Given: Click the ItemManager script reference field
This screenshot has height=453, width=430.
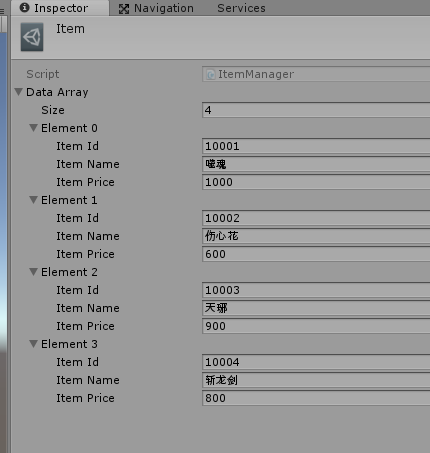Looking at the screenshot, I should click(x=316, y=74).
